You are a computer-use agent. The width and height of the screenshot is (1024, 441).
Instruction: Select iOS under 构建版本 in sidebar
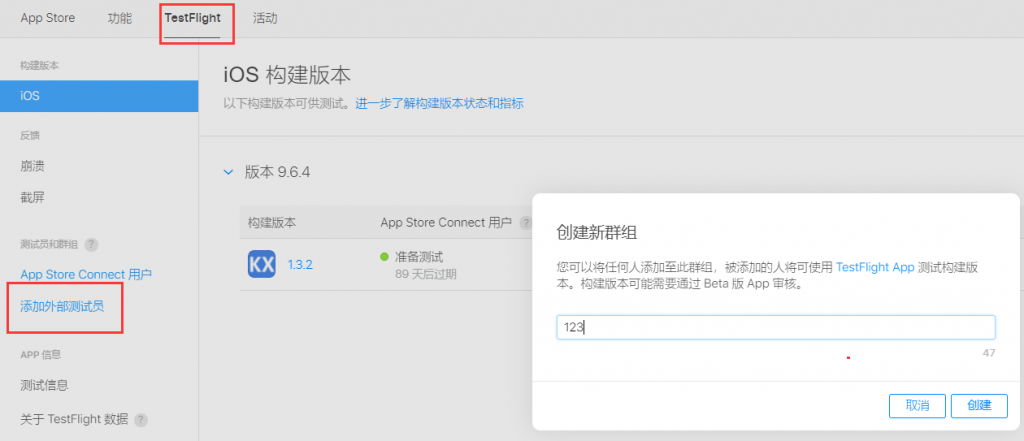(x=99, y=96)
